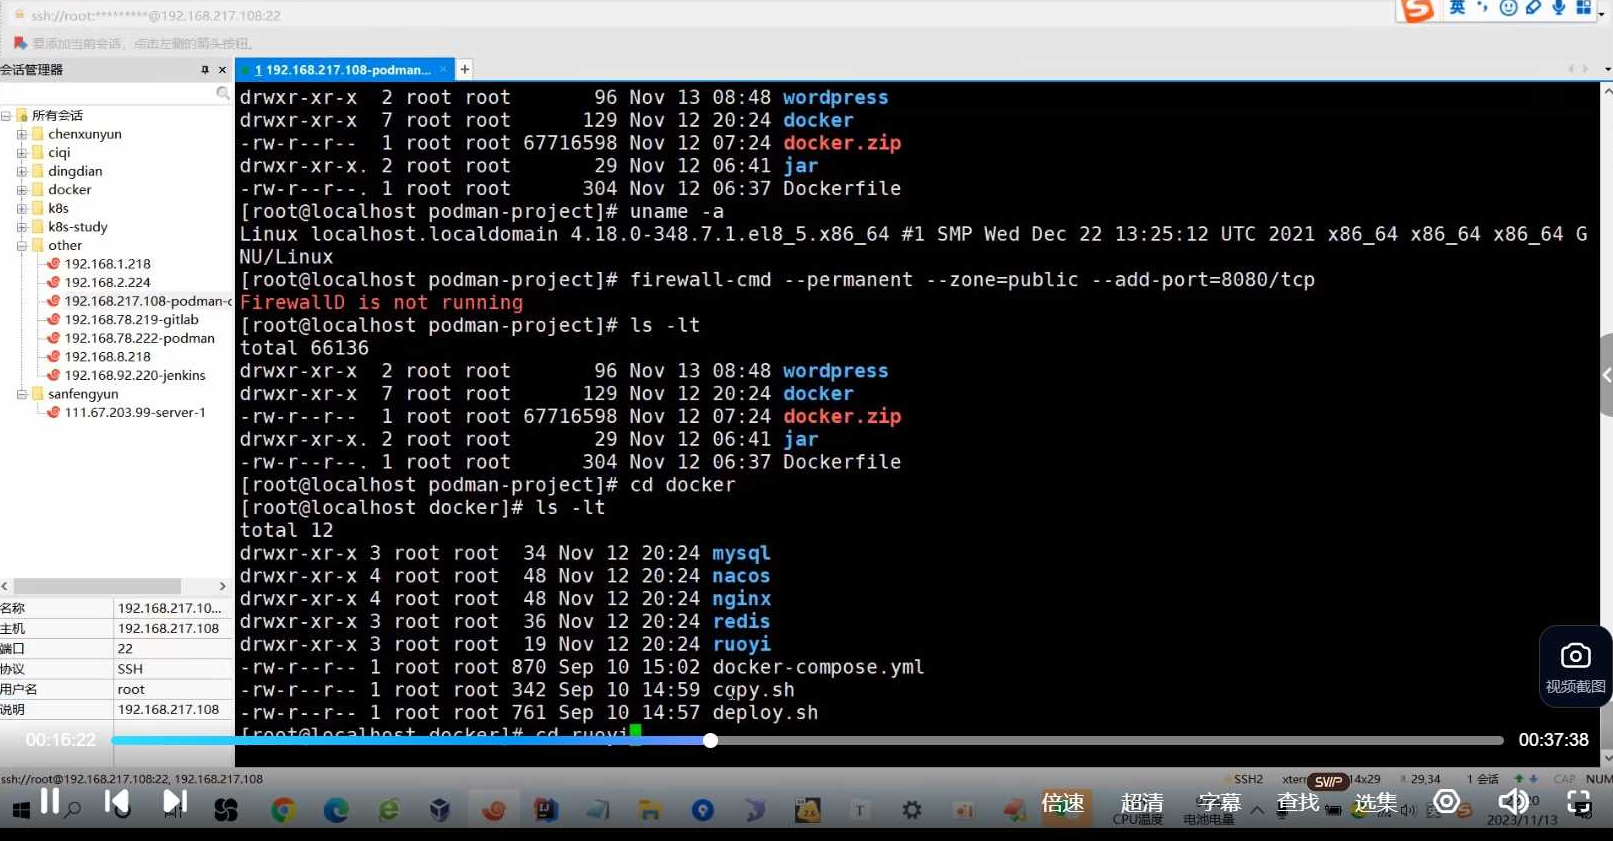
Task: Open the Sogou emoji smiley panel
Action: [1508, 8]
